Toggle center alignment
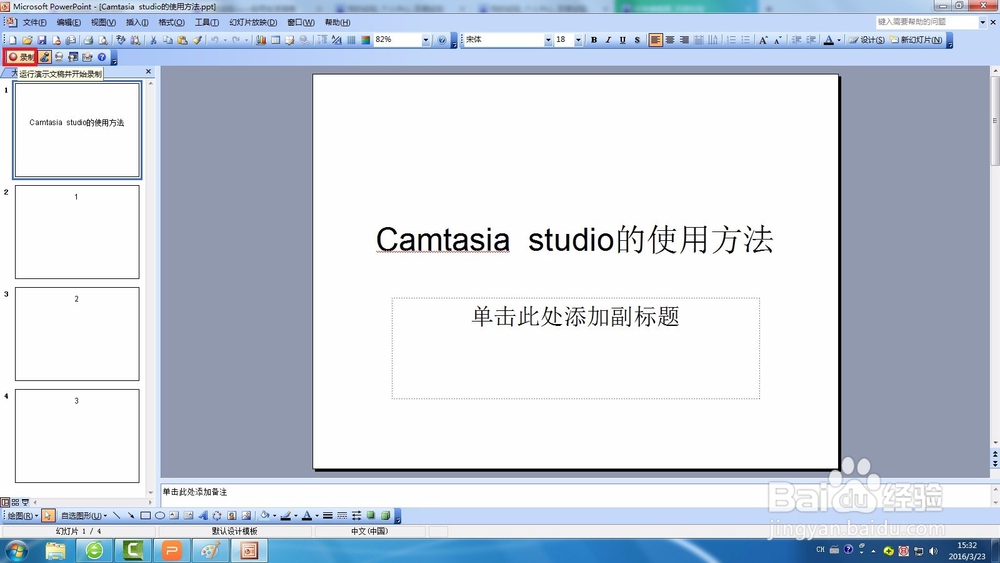This screenshot has height=563, width=1000. point(670,40)
